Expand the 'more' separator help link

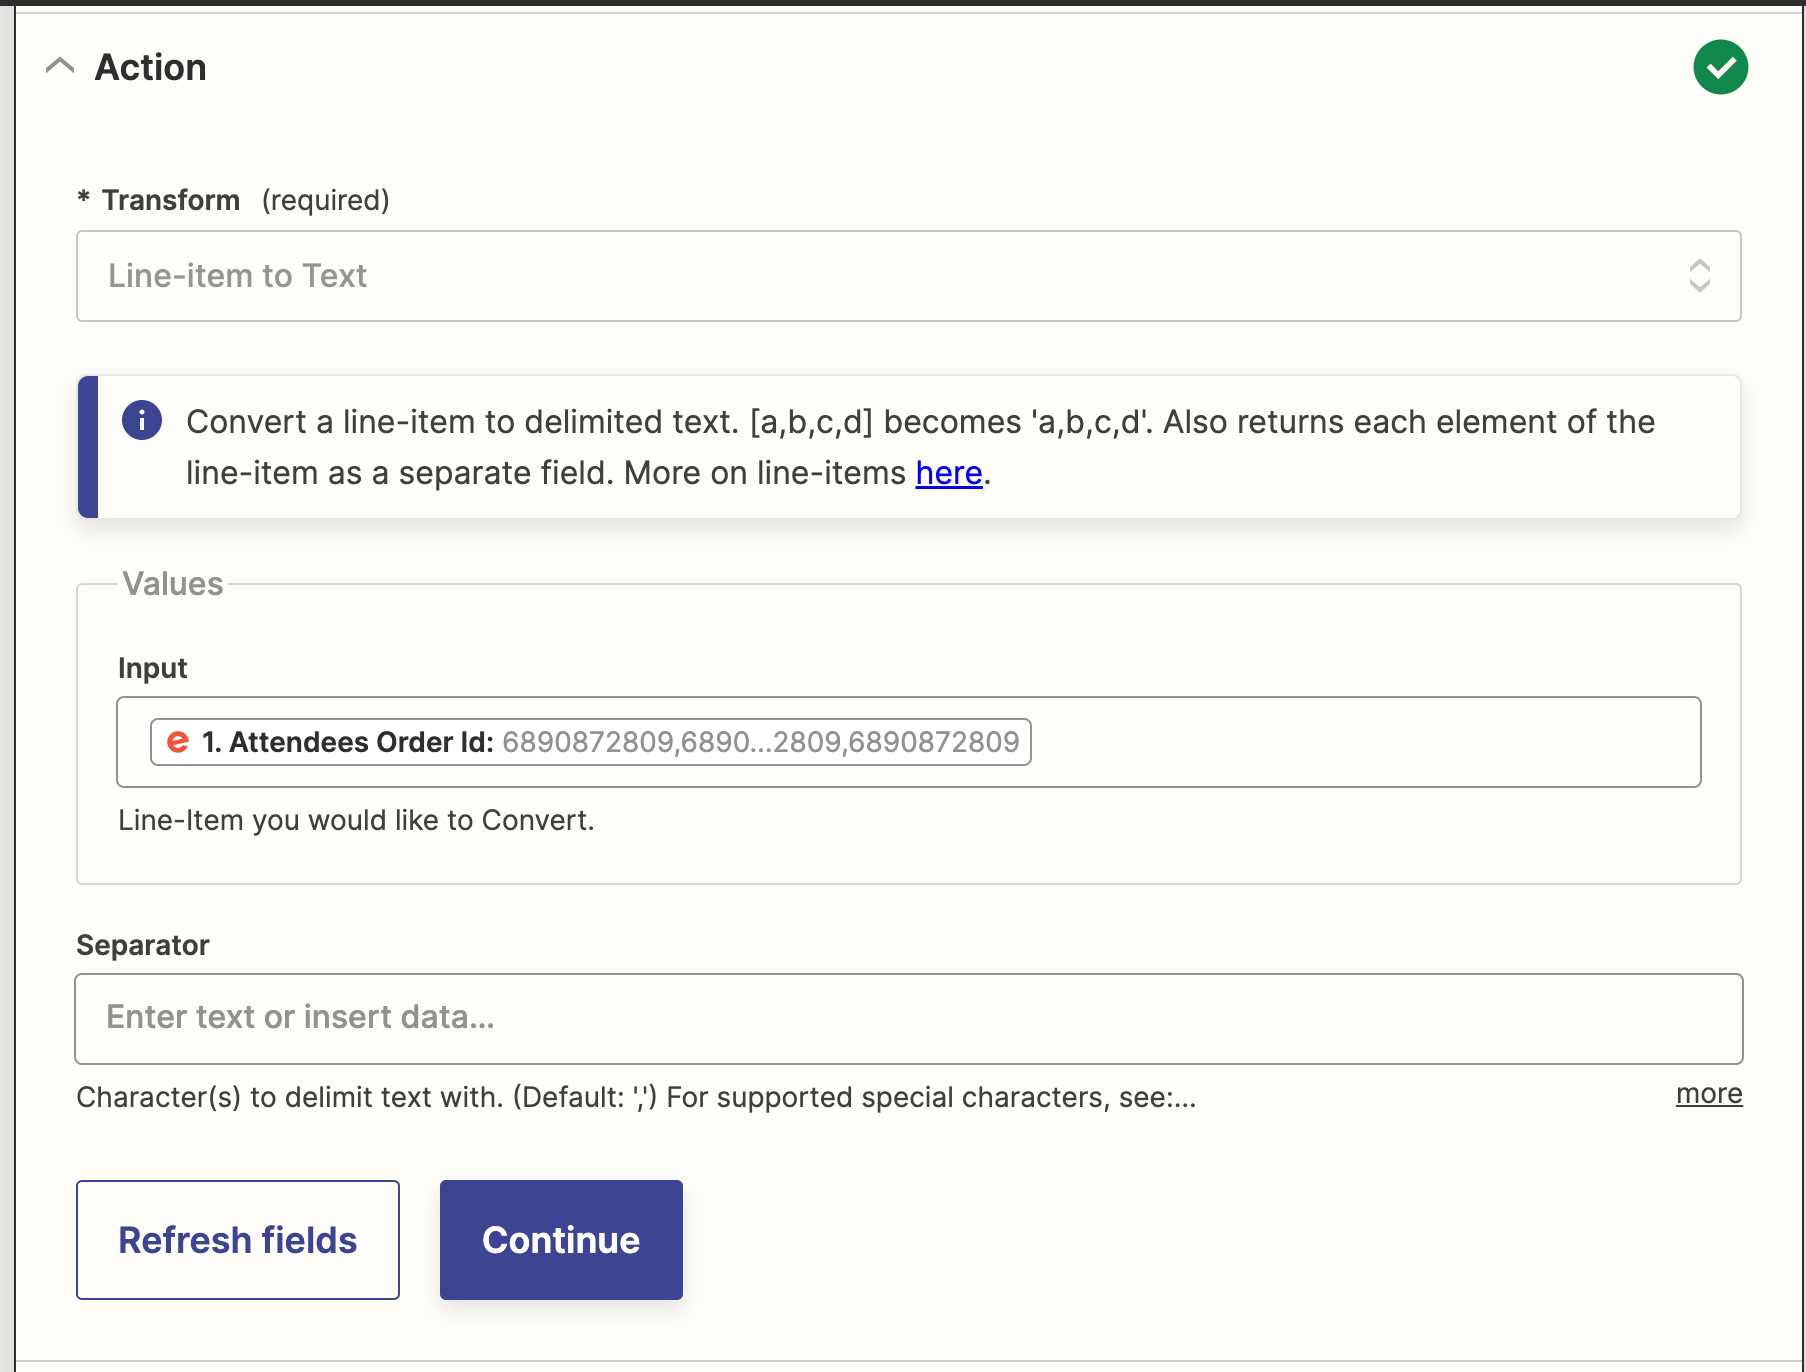1709,1094
